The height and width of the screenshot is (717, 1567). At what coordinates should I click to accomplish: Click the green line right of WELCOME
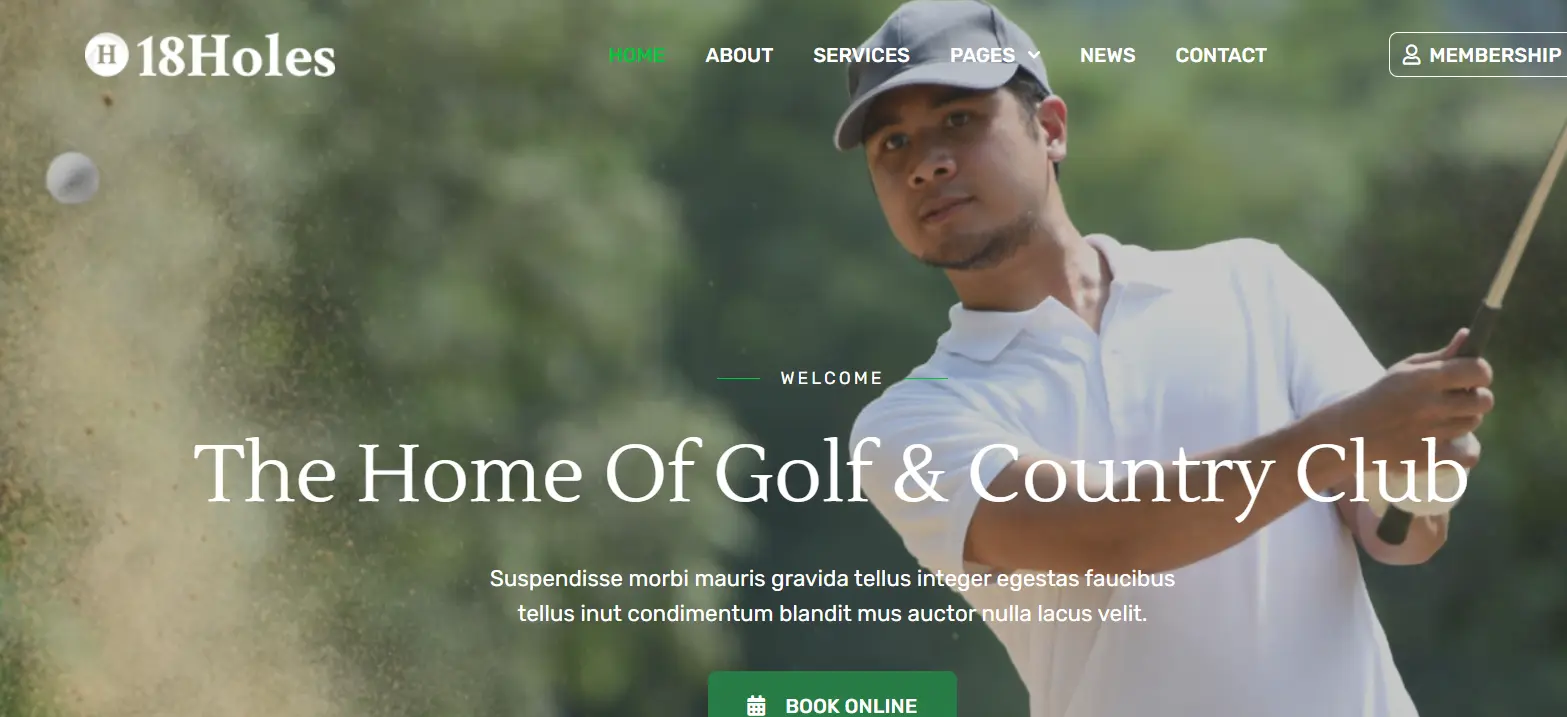[927, 379]
